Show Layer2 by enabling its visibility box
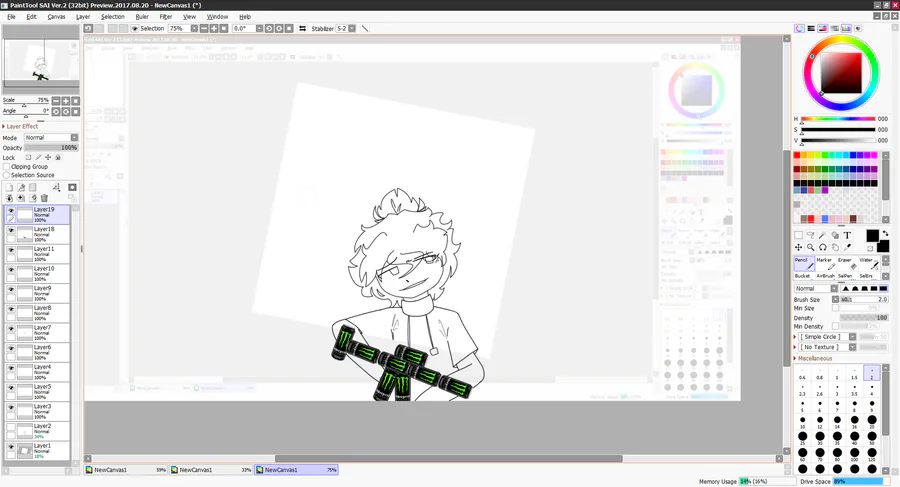Screen dimensions: 900x487 click(x=11, y=427)
